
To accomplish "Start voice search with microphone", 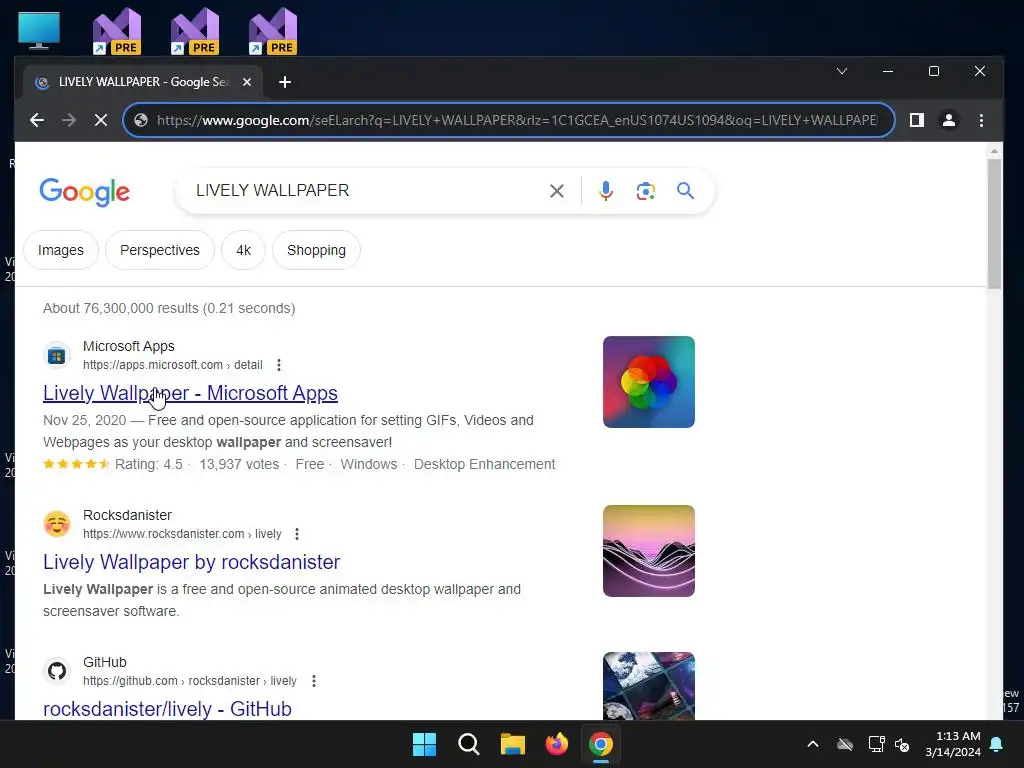I will tap(605, 191).
